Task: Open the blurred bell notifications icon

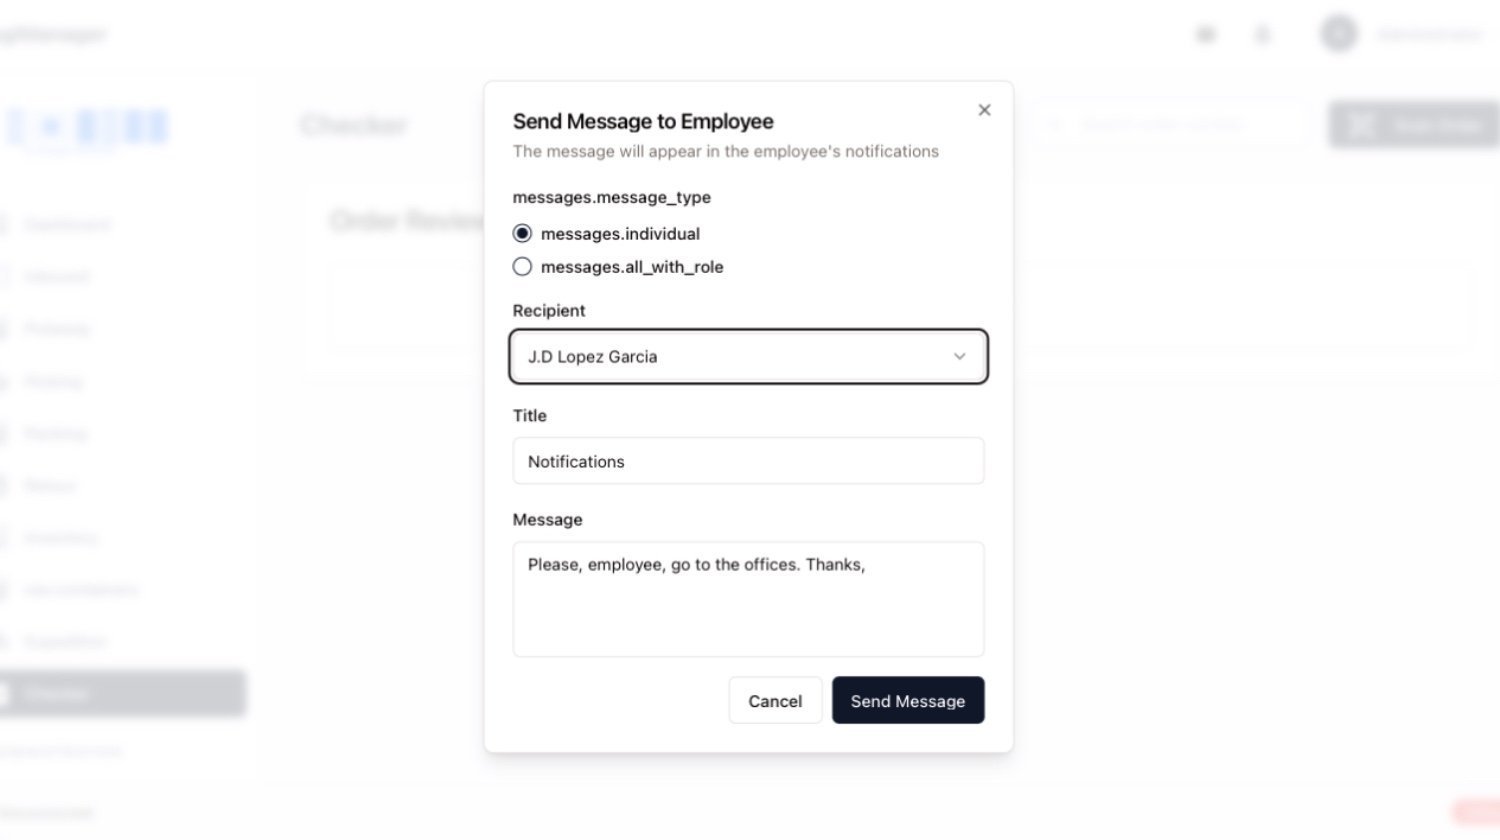Action: pos(1263,35)
